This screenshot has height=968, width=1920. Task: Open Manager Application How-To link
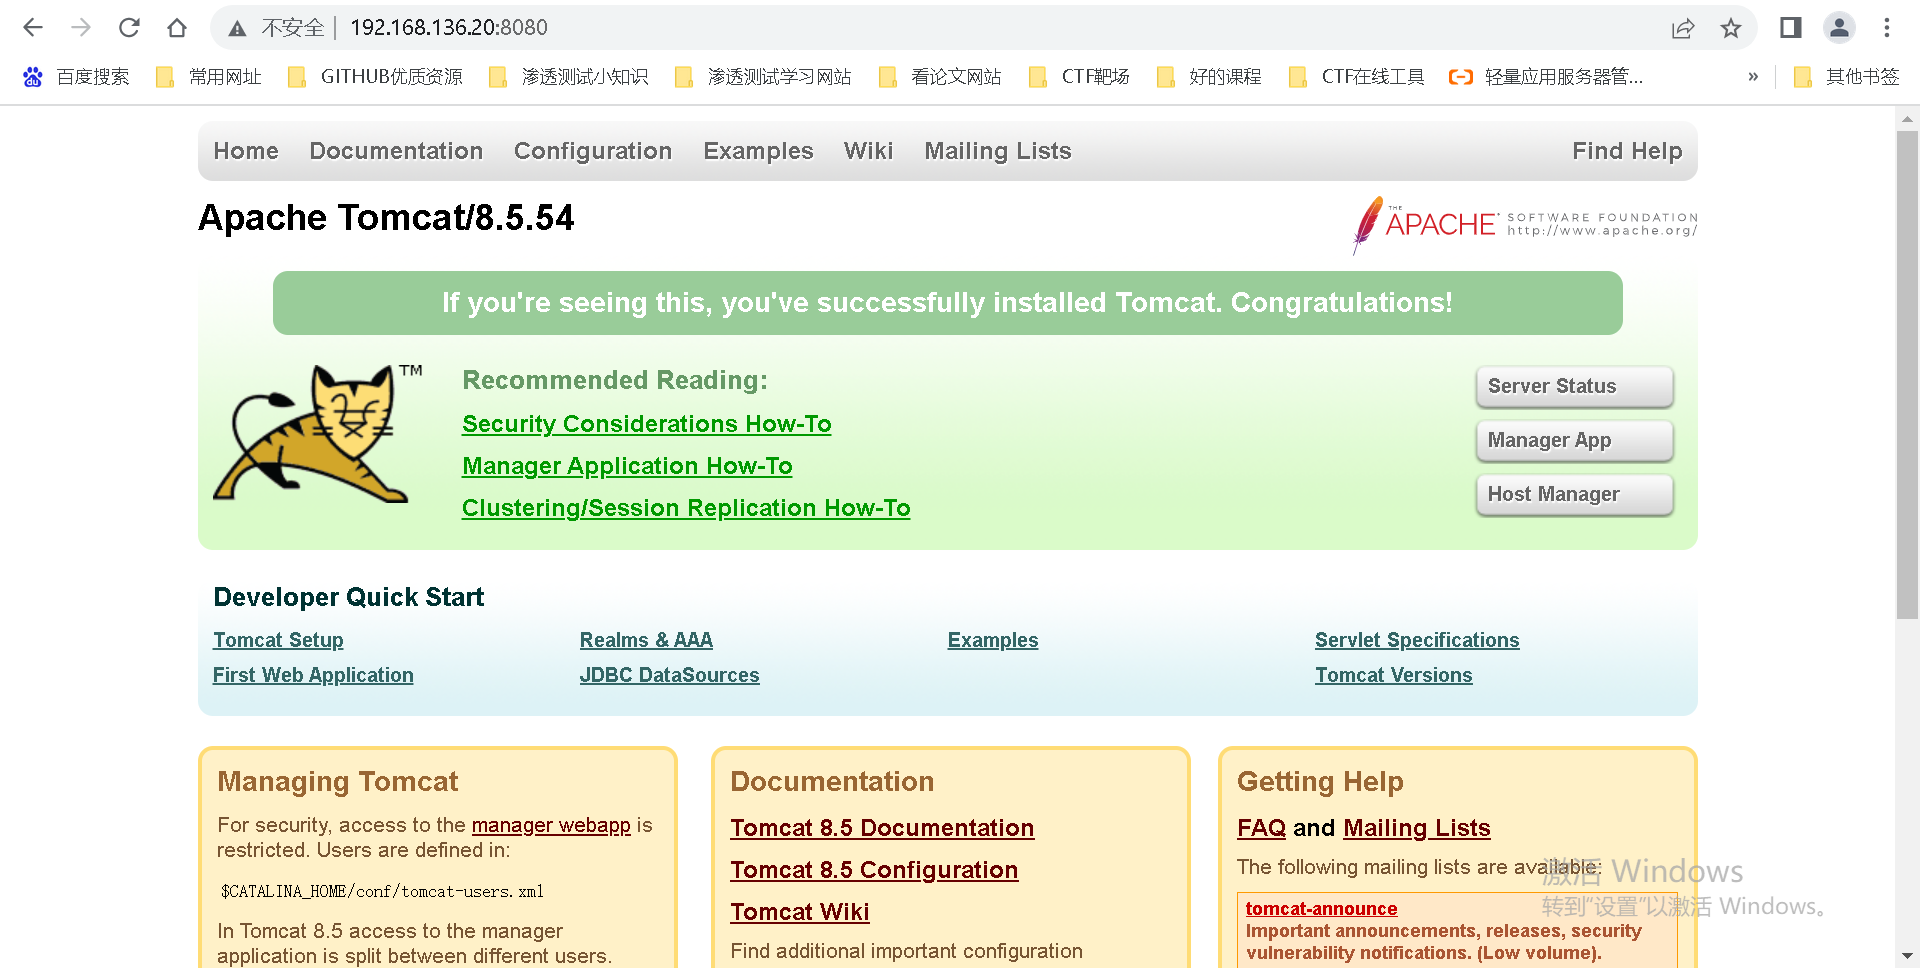coord(627,466)
